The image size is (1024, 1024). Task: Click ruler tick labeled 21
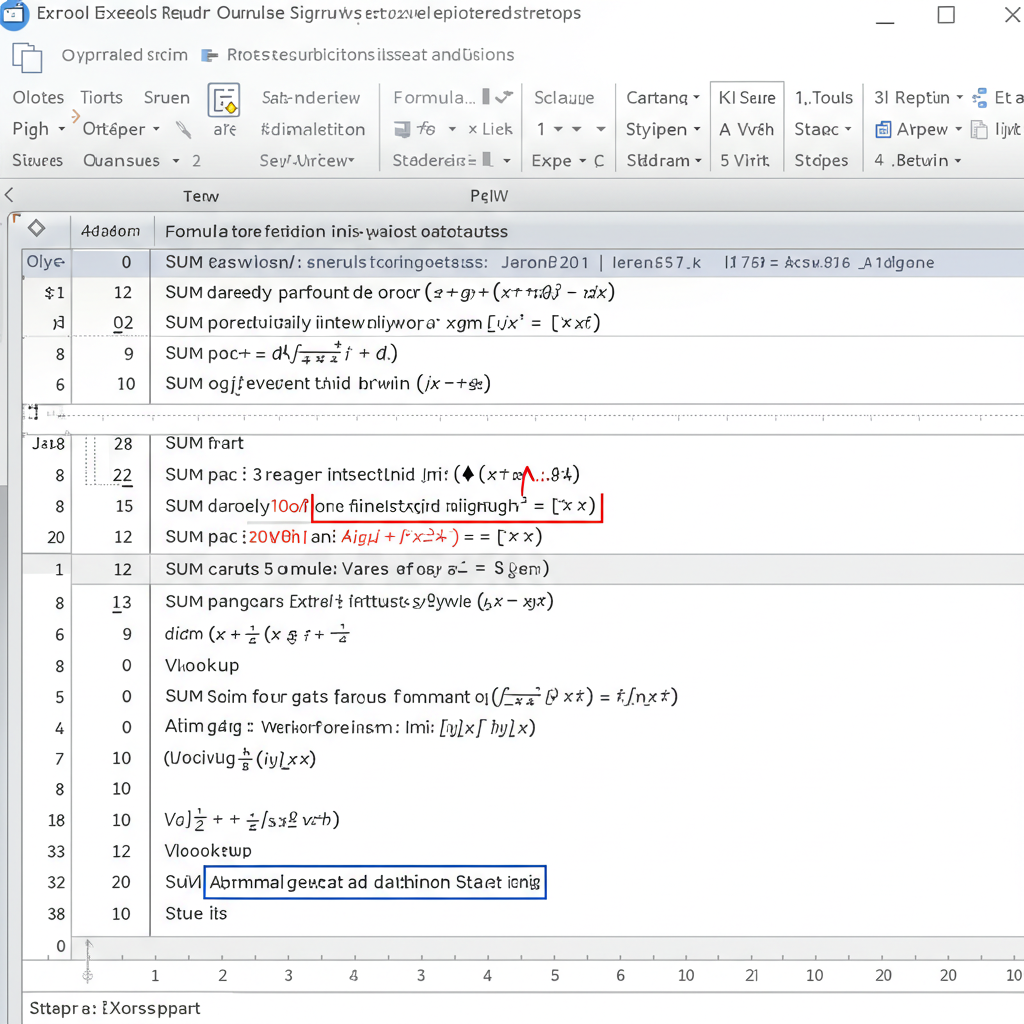[x=752, y=975]
